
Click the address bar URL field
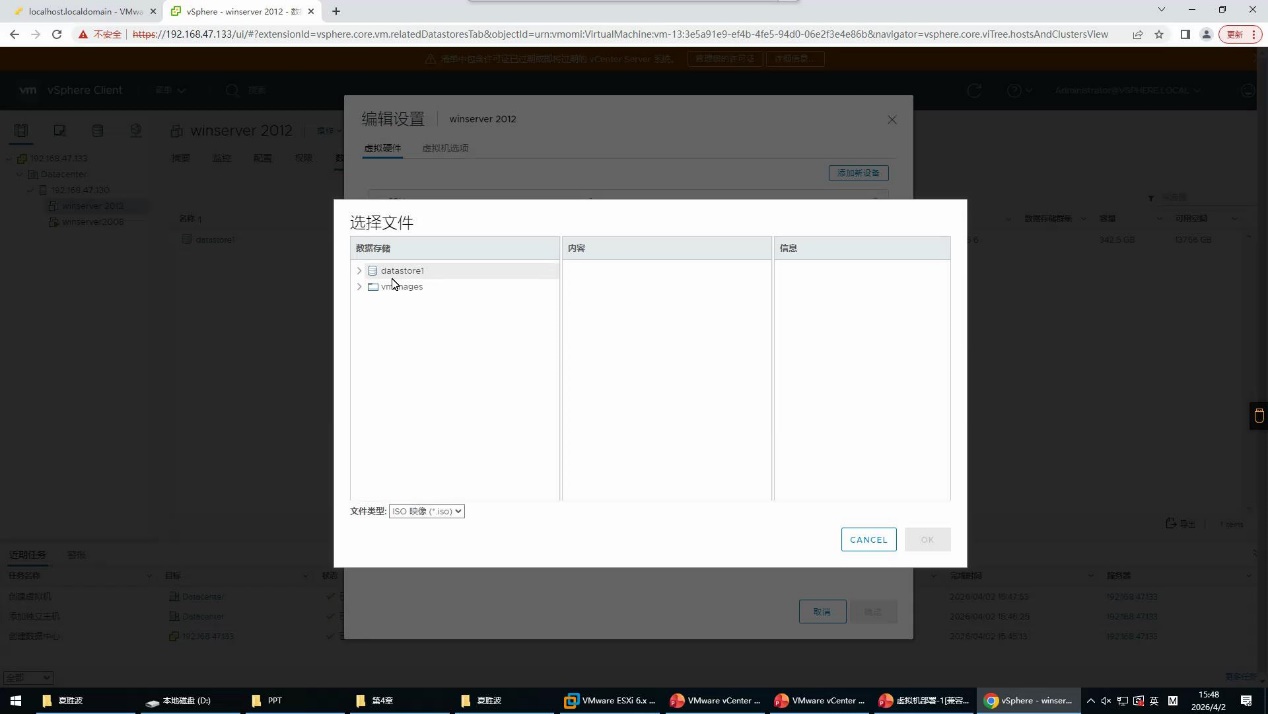tap(620, 34)
